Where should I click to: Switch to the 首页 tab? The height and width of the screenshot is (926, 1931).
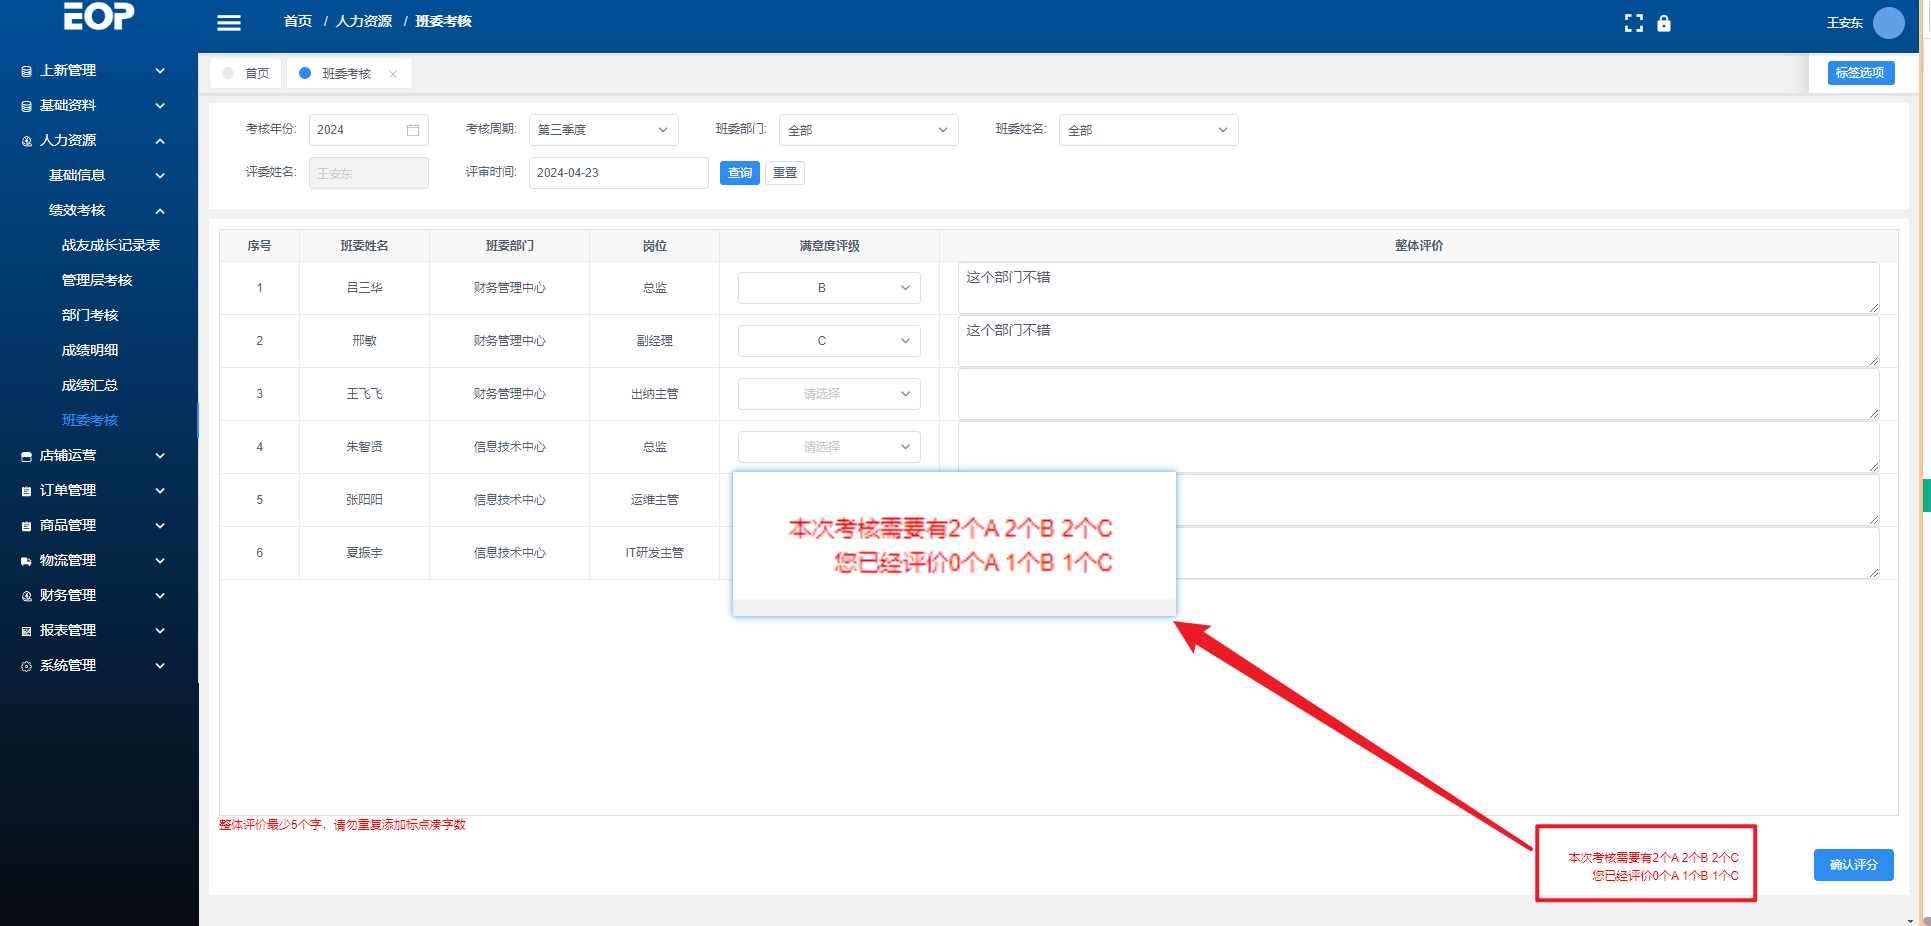click(x=247, y=74)
